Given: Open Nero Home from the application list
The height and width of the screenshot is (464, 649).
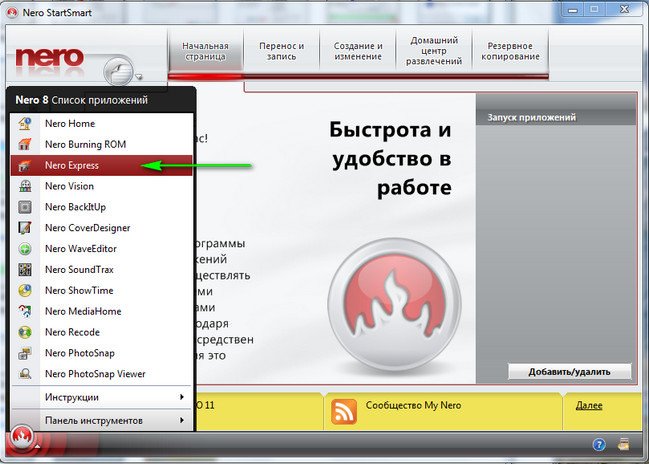Looking at the screenshot, I should point(101,123).
